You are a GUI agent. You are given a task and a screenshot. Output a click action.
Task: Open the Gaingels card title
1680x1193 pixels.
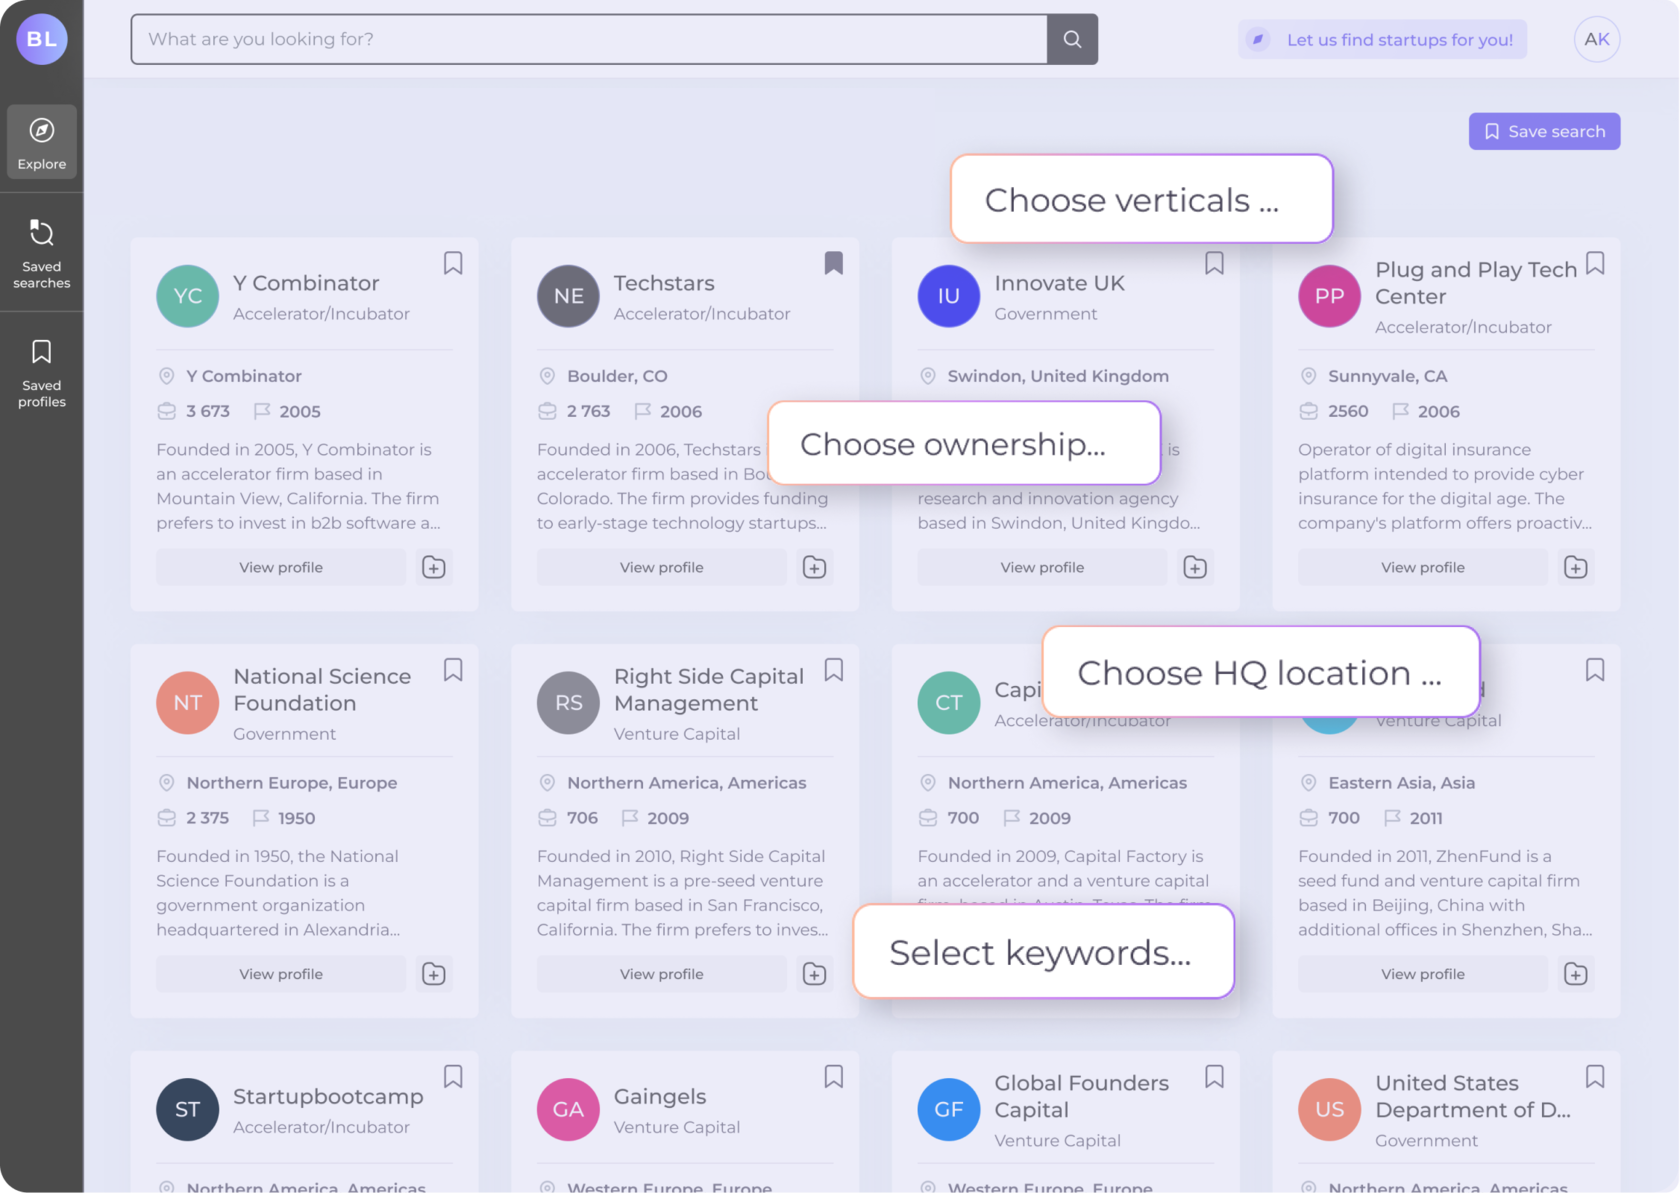(660, 1096)
